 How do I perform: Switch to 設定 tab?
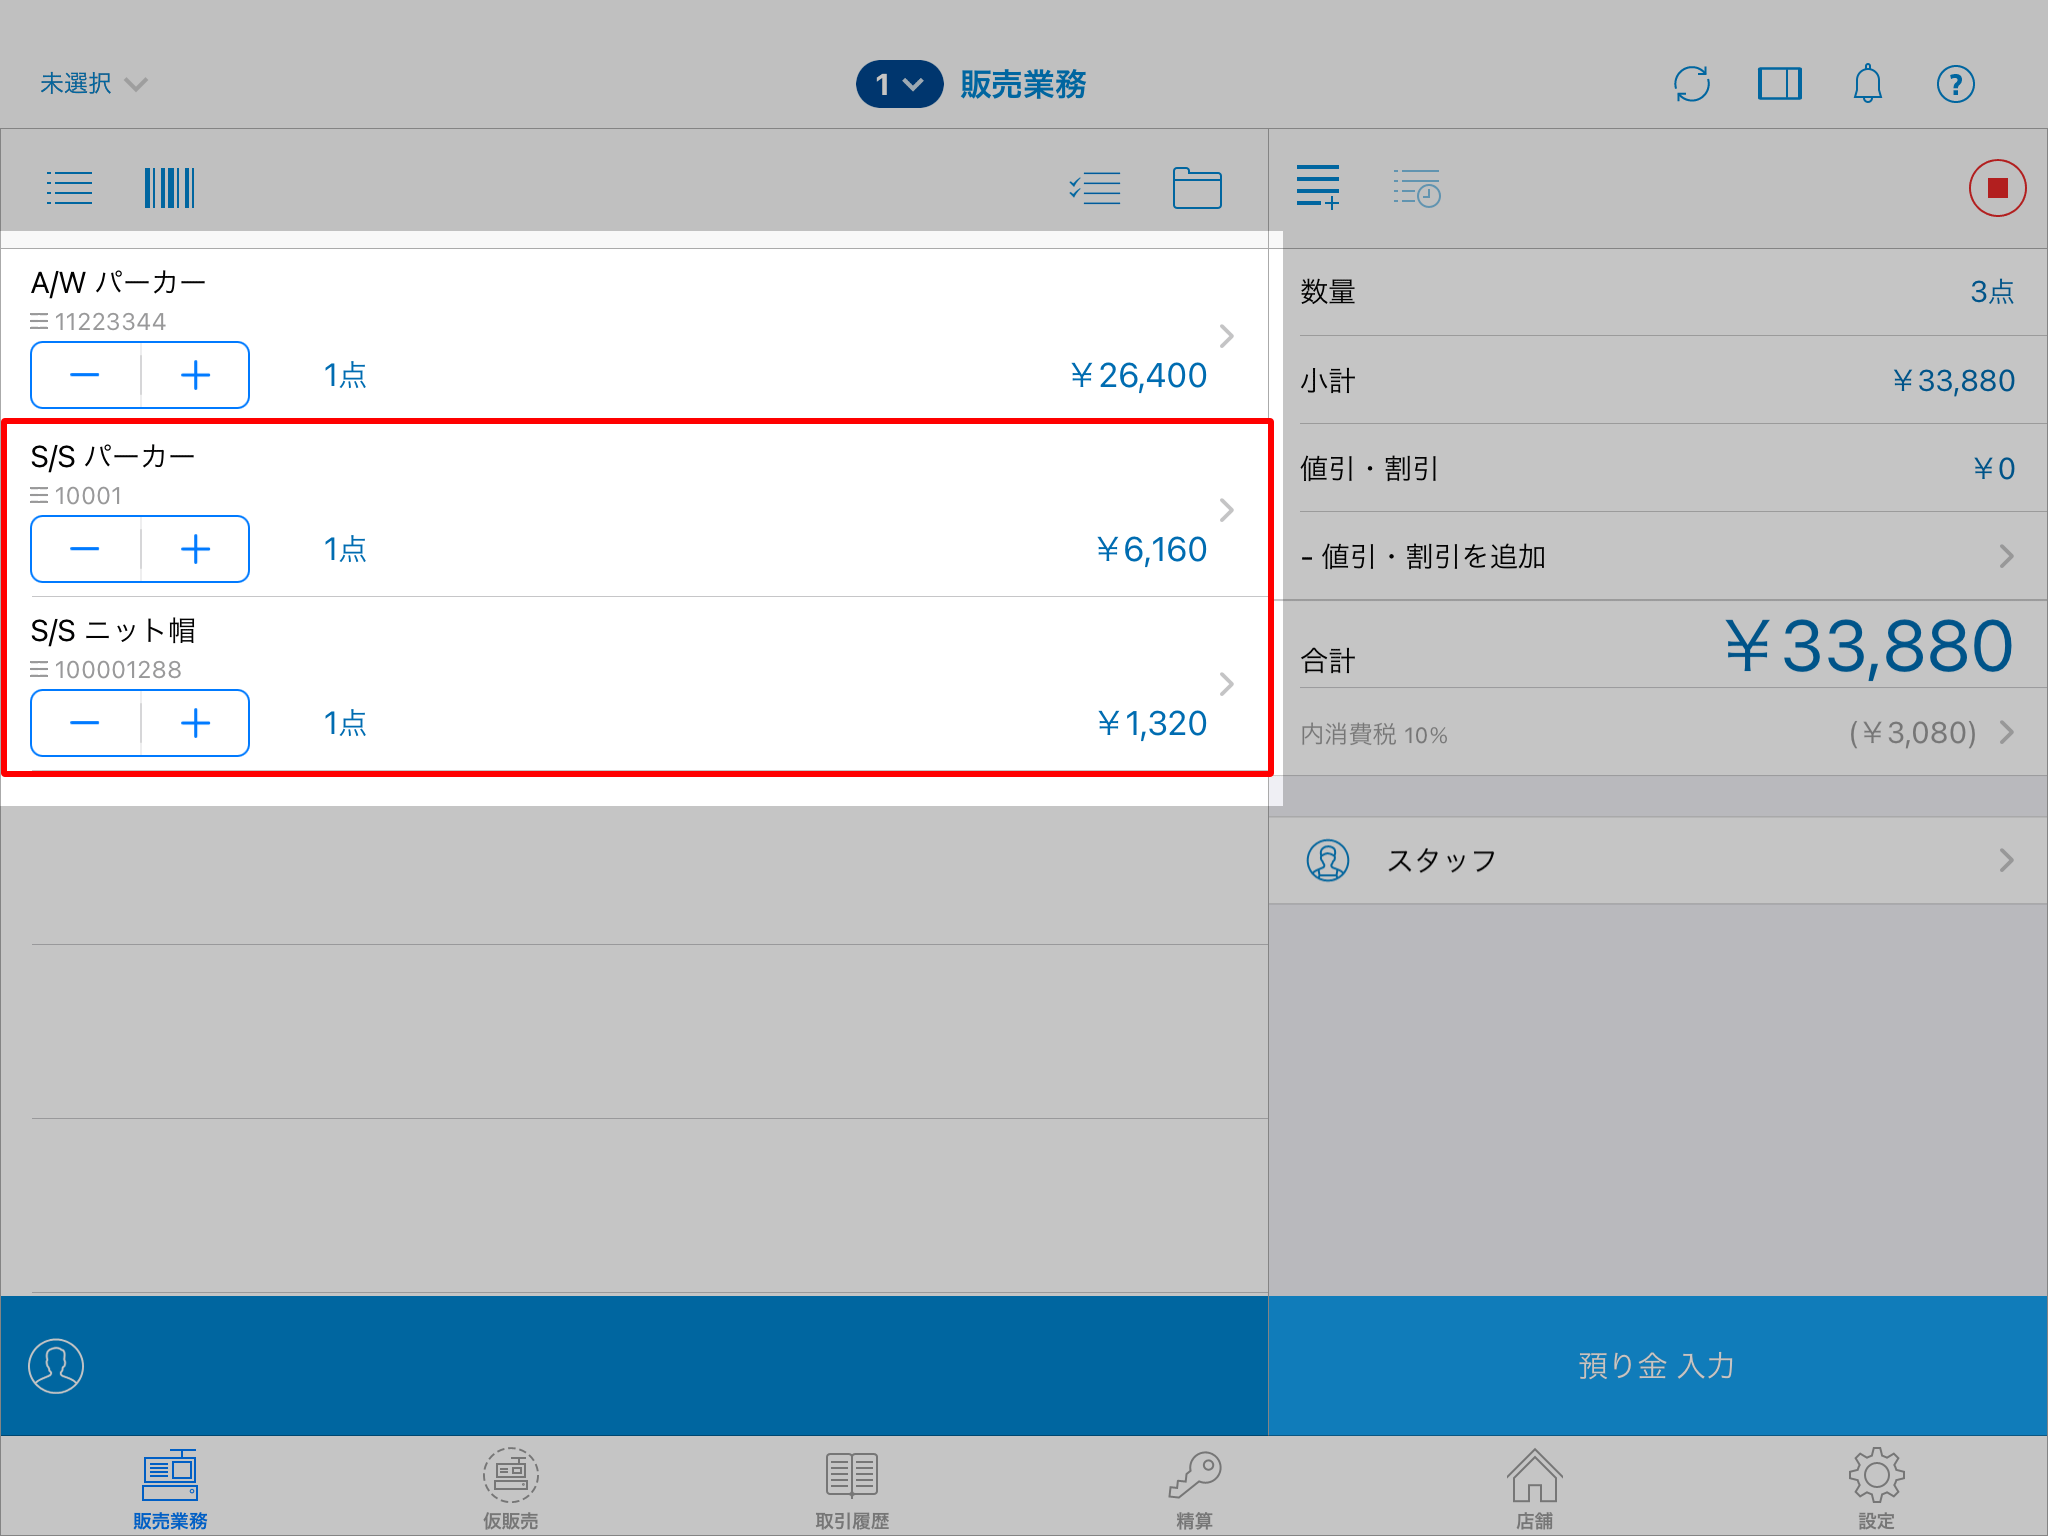click(1876, 1488)
